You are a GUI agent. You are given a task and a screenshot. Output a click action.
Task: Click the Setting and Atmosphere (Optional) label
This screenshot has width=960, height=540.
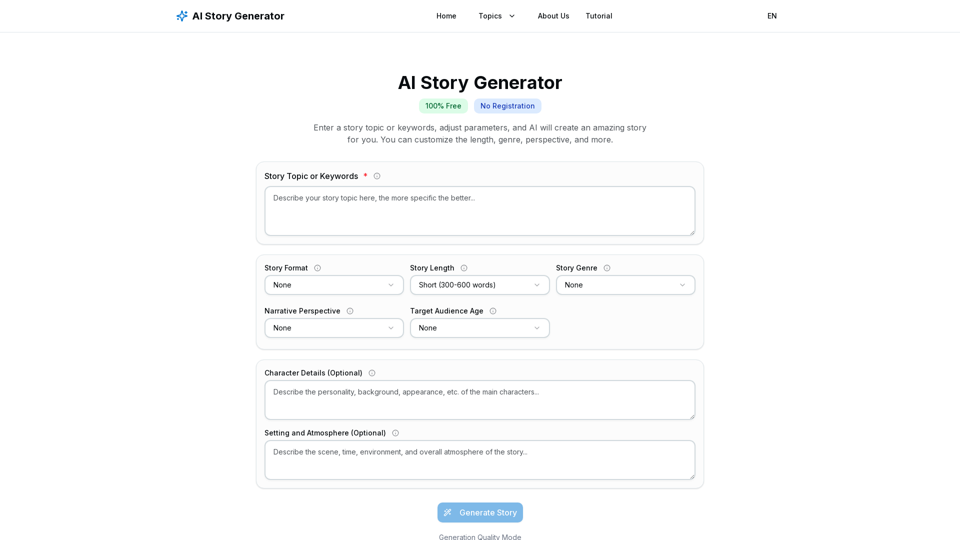(x=325, y=433)
